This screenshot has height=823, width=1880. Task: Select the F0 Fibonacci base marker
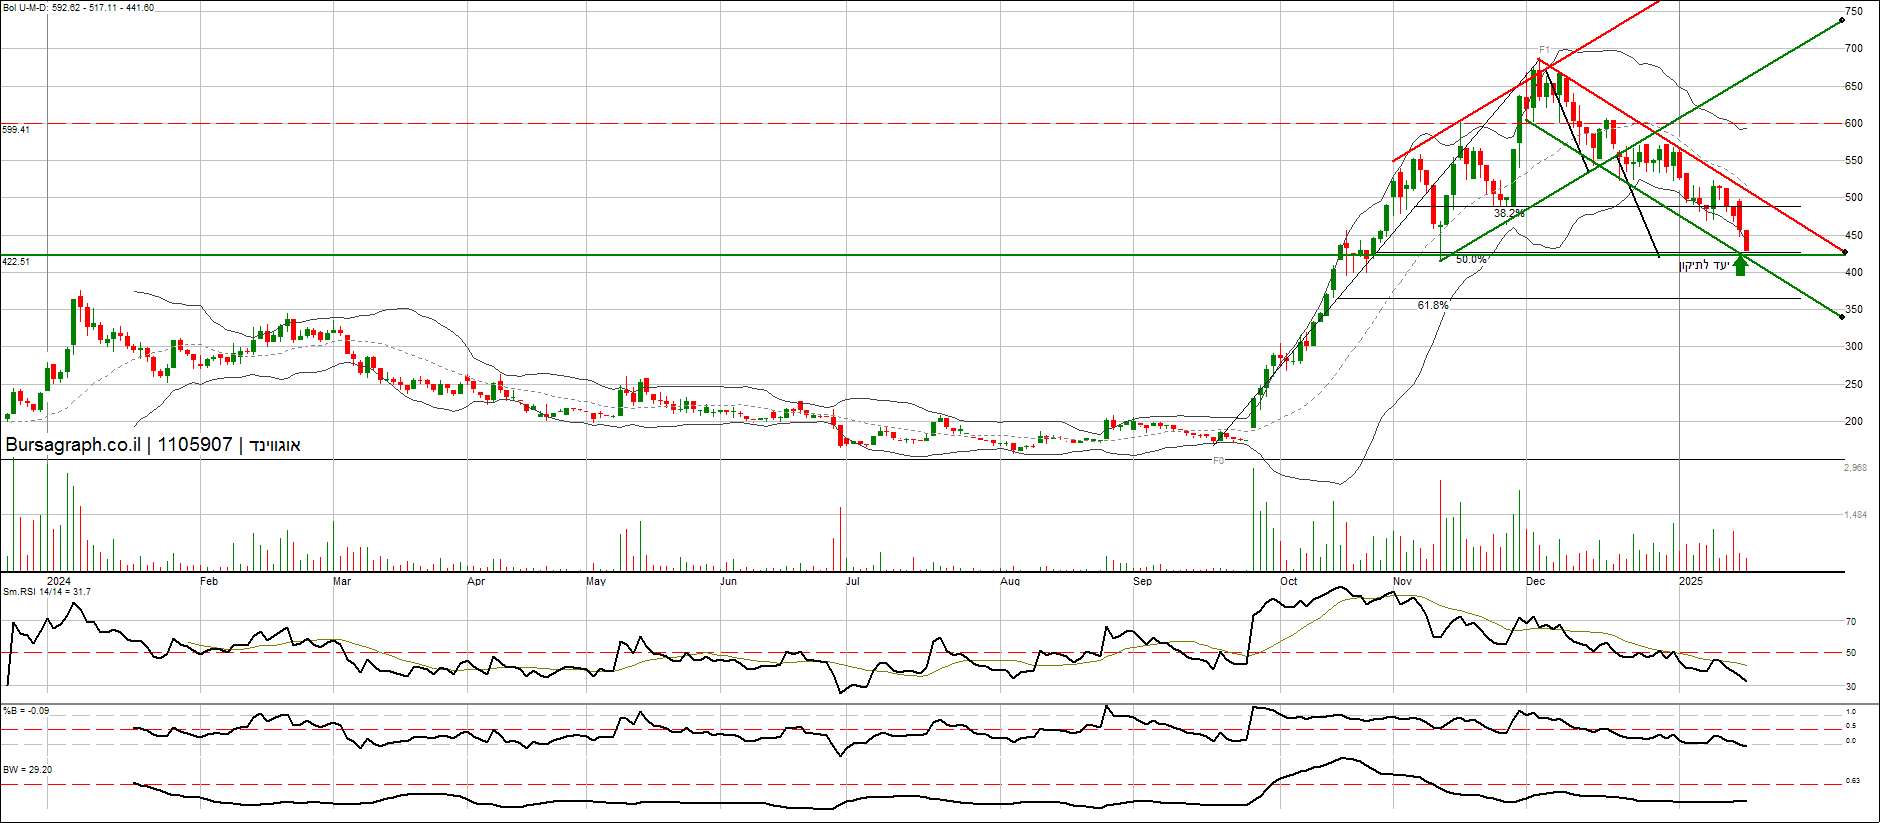click(x=1218, y=461)
